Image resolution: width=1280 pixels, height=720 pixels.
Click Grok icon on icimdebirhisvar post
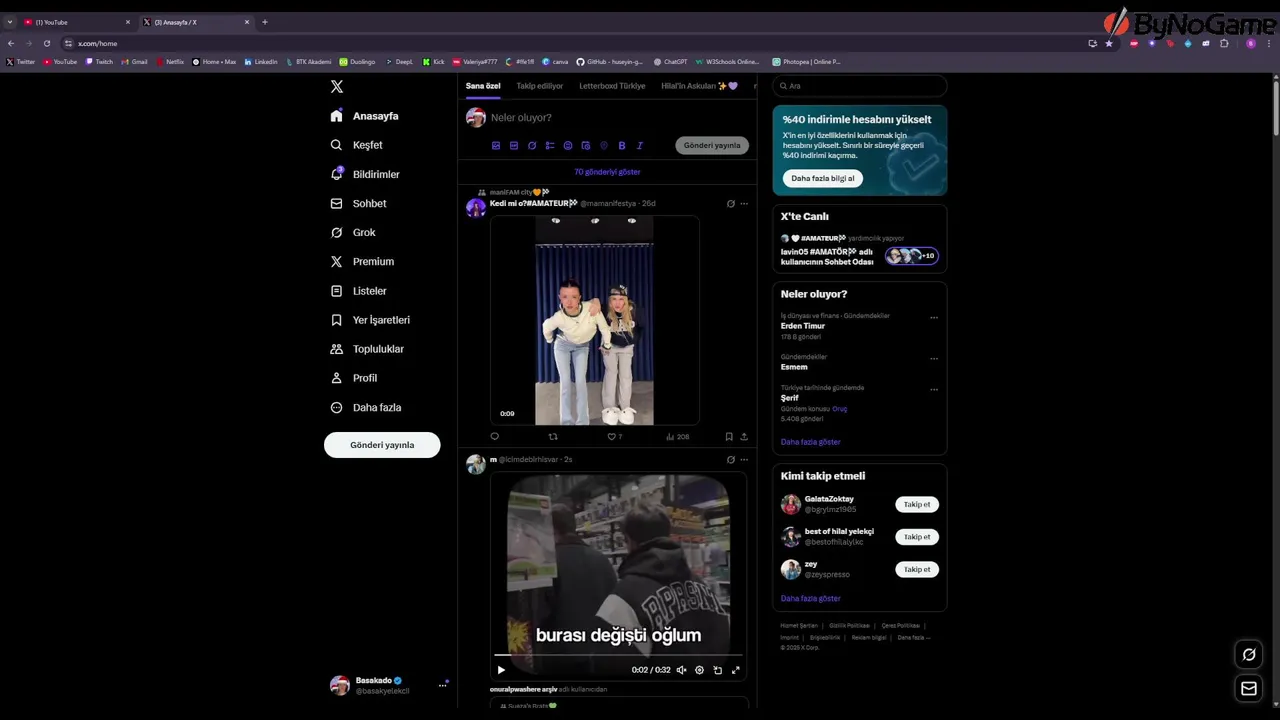point(731,460)
